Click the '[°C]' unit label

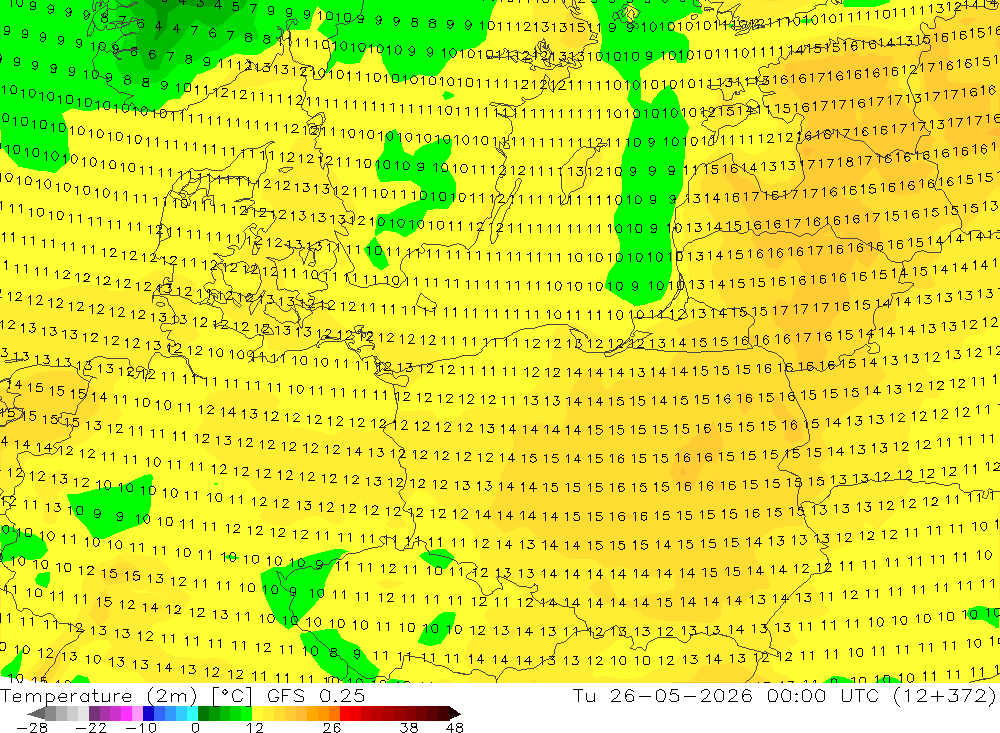coord(232,696)
